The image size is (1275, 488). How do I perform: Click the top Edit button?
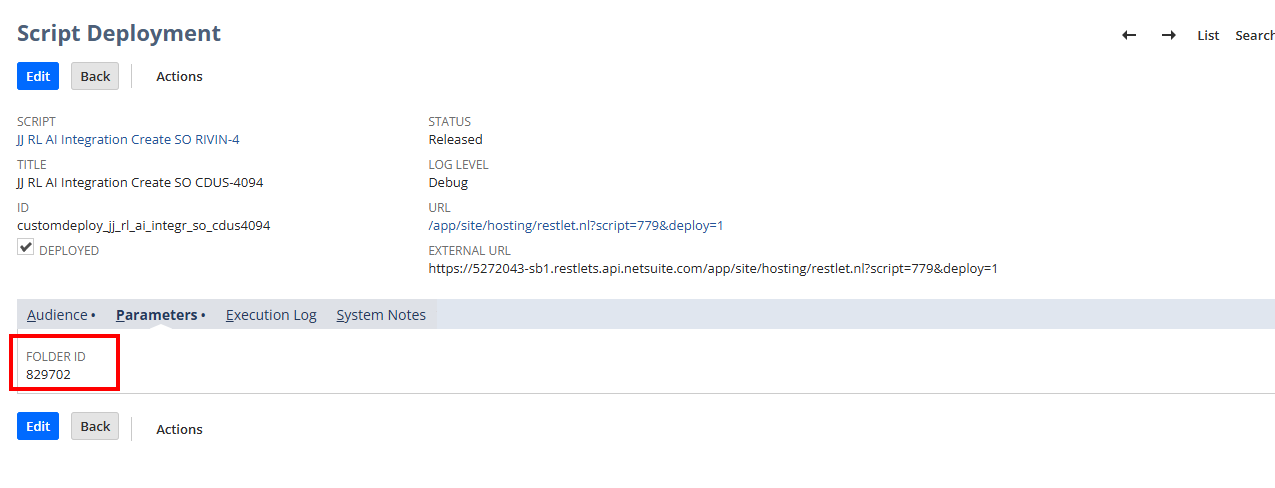[x=38, y=76]
